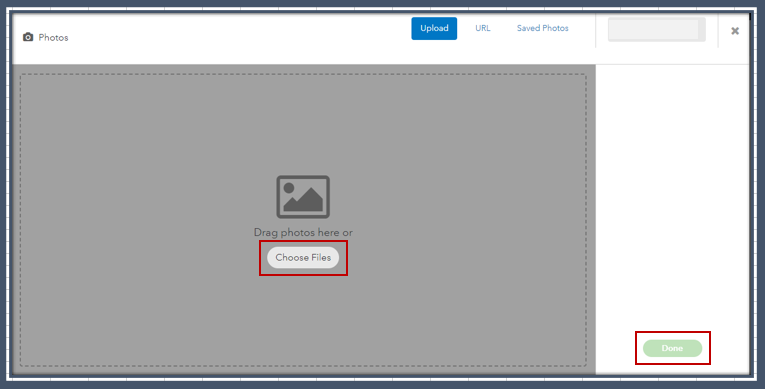Click the "Drag photos here or" text

(303, 232)
